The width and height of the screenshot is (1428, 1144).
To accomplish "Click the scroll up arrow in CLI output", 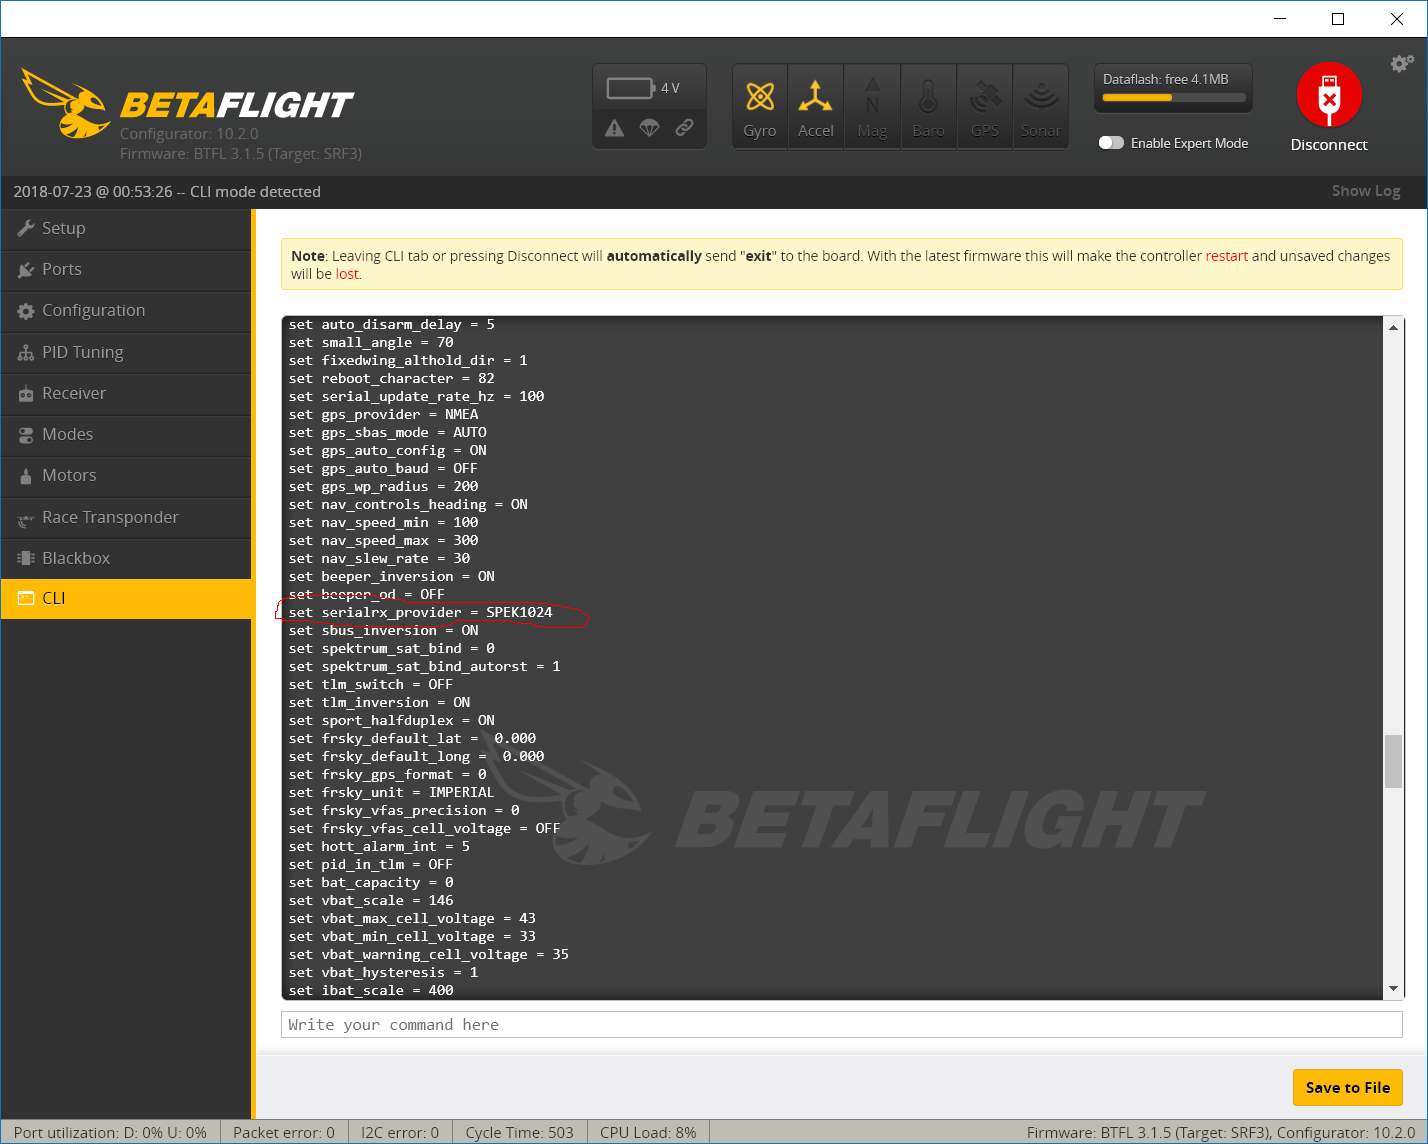I will pyautogui.click(x=1393, y=327).
